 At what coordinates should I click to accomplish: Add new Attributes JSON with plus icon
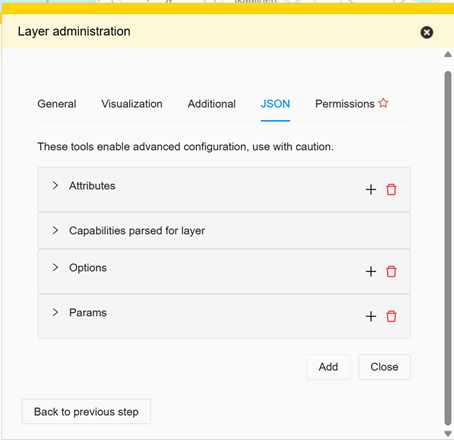coord(371,190)
